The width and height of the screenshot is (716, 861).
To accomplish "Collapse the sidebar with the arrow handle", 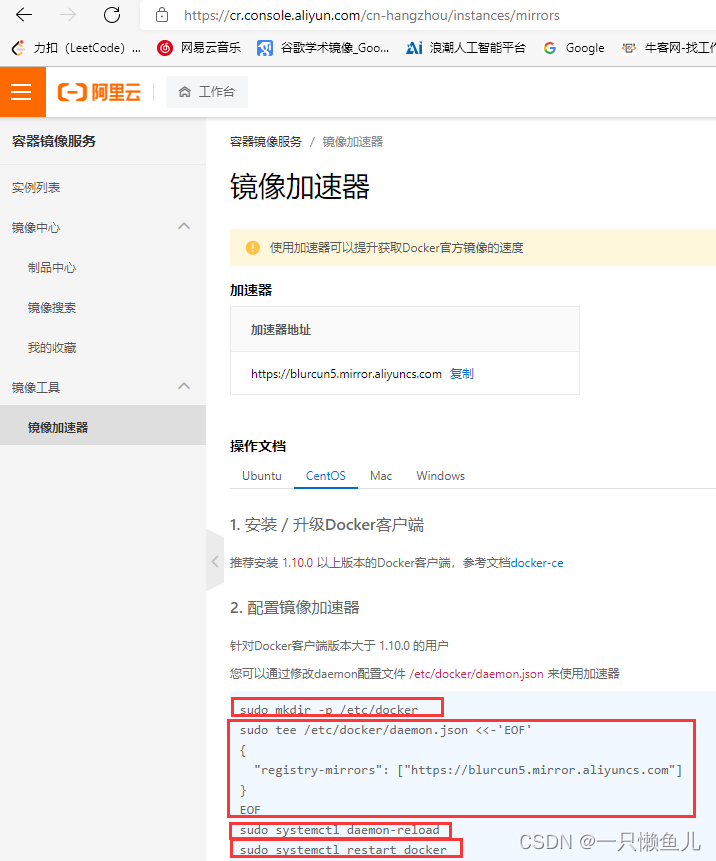I will point(215,561).
